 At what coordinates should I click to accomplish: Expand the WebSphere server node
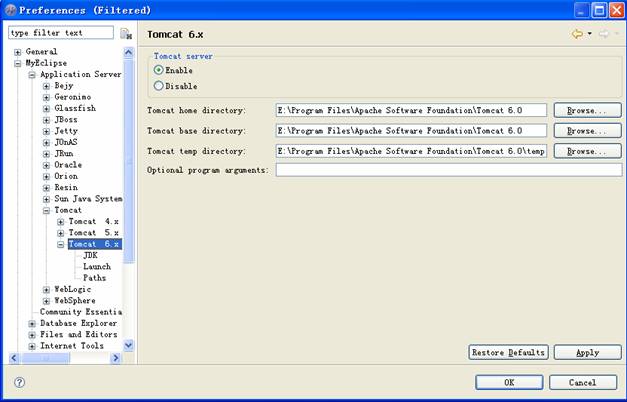point(46,301)
